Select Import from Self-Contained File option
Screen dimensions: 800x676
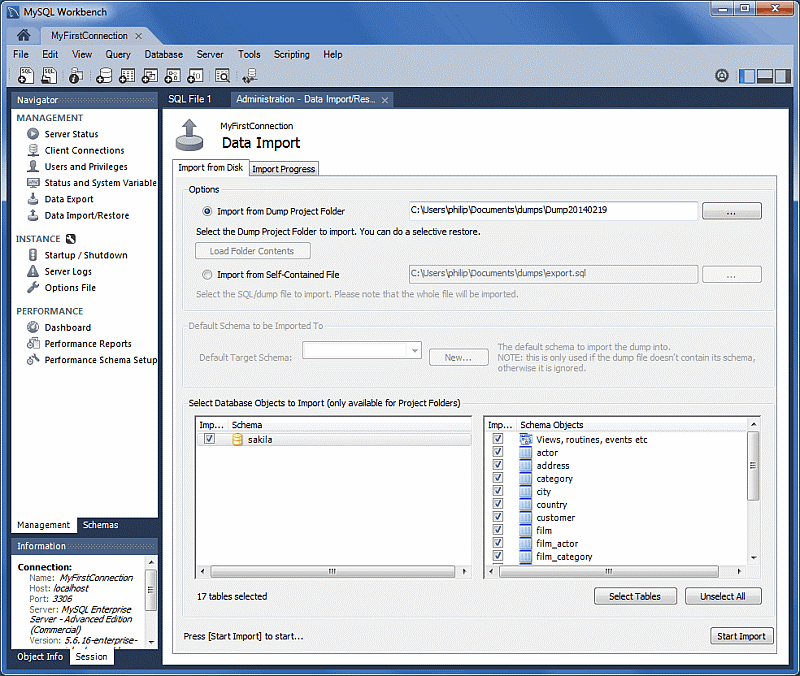tap(208, 274)
